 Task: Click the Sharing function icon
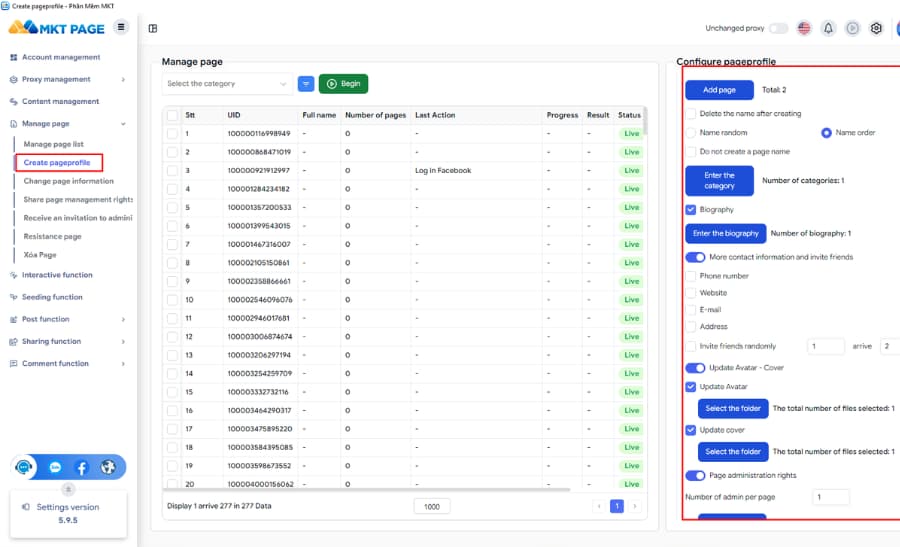[13, 342]
